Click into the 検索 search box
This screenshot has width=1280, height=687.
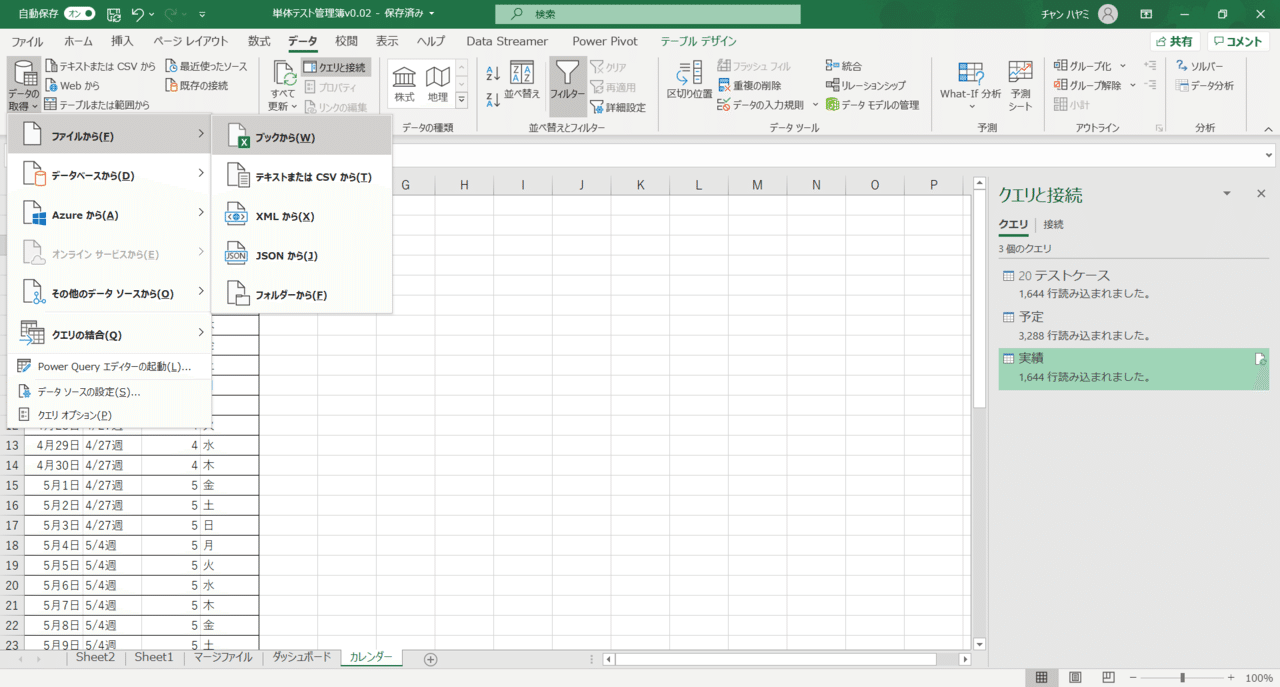pos(648,14)
